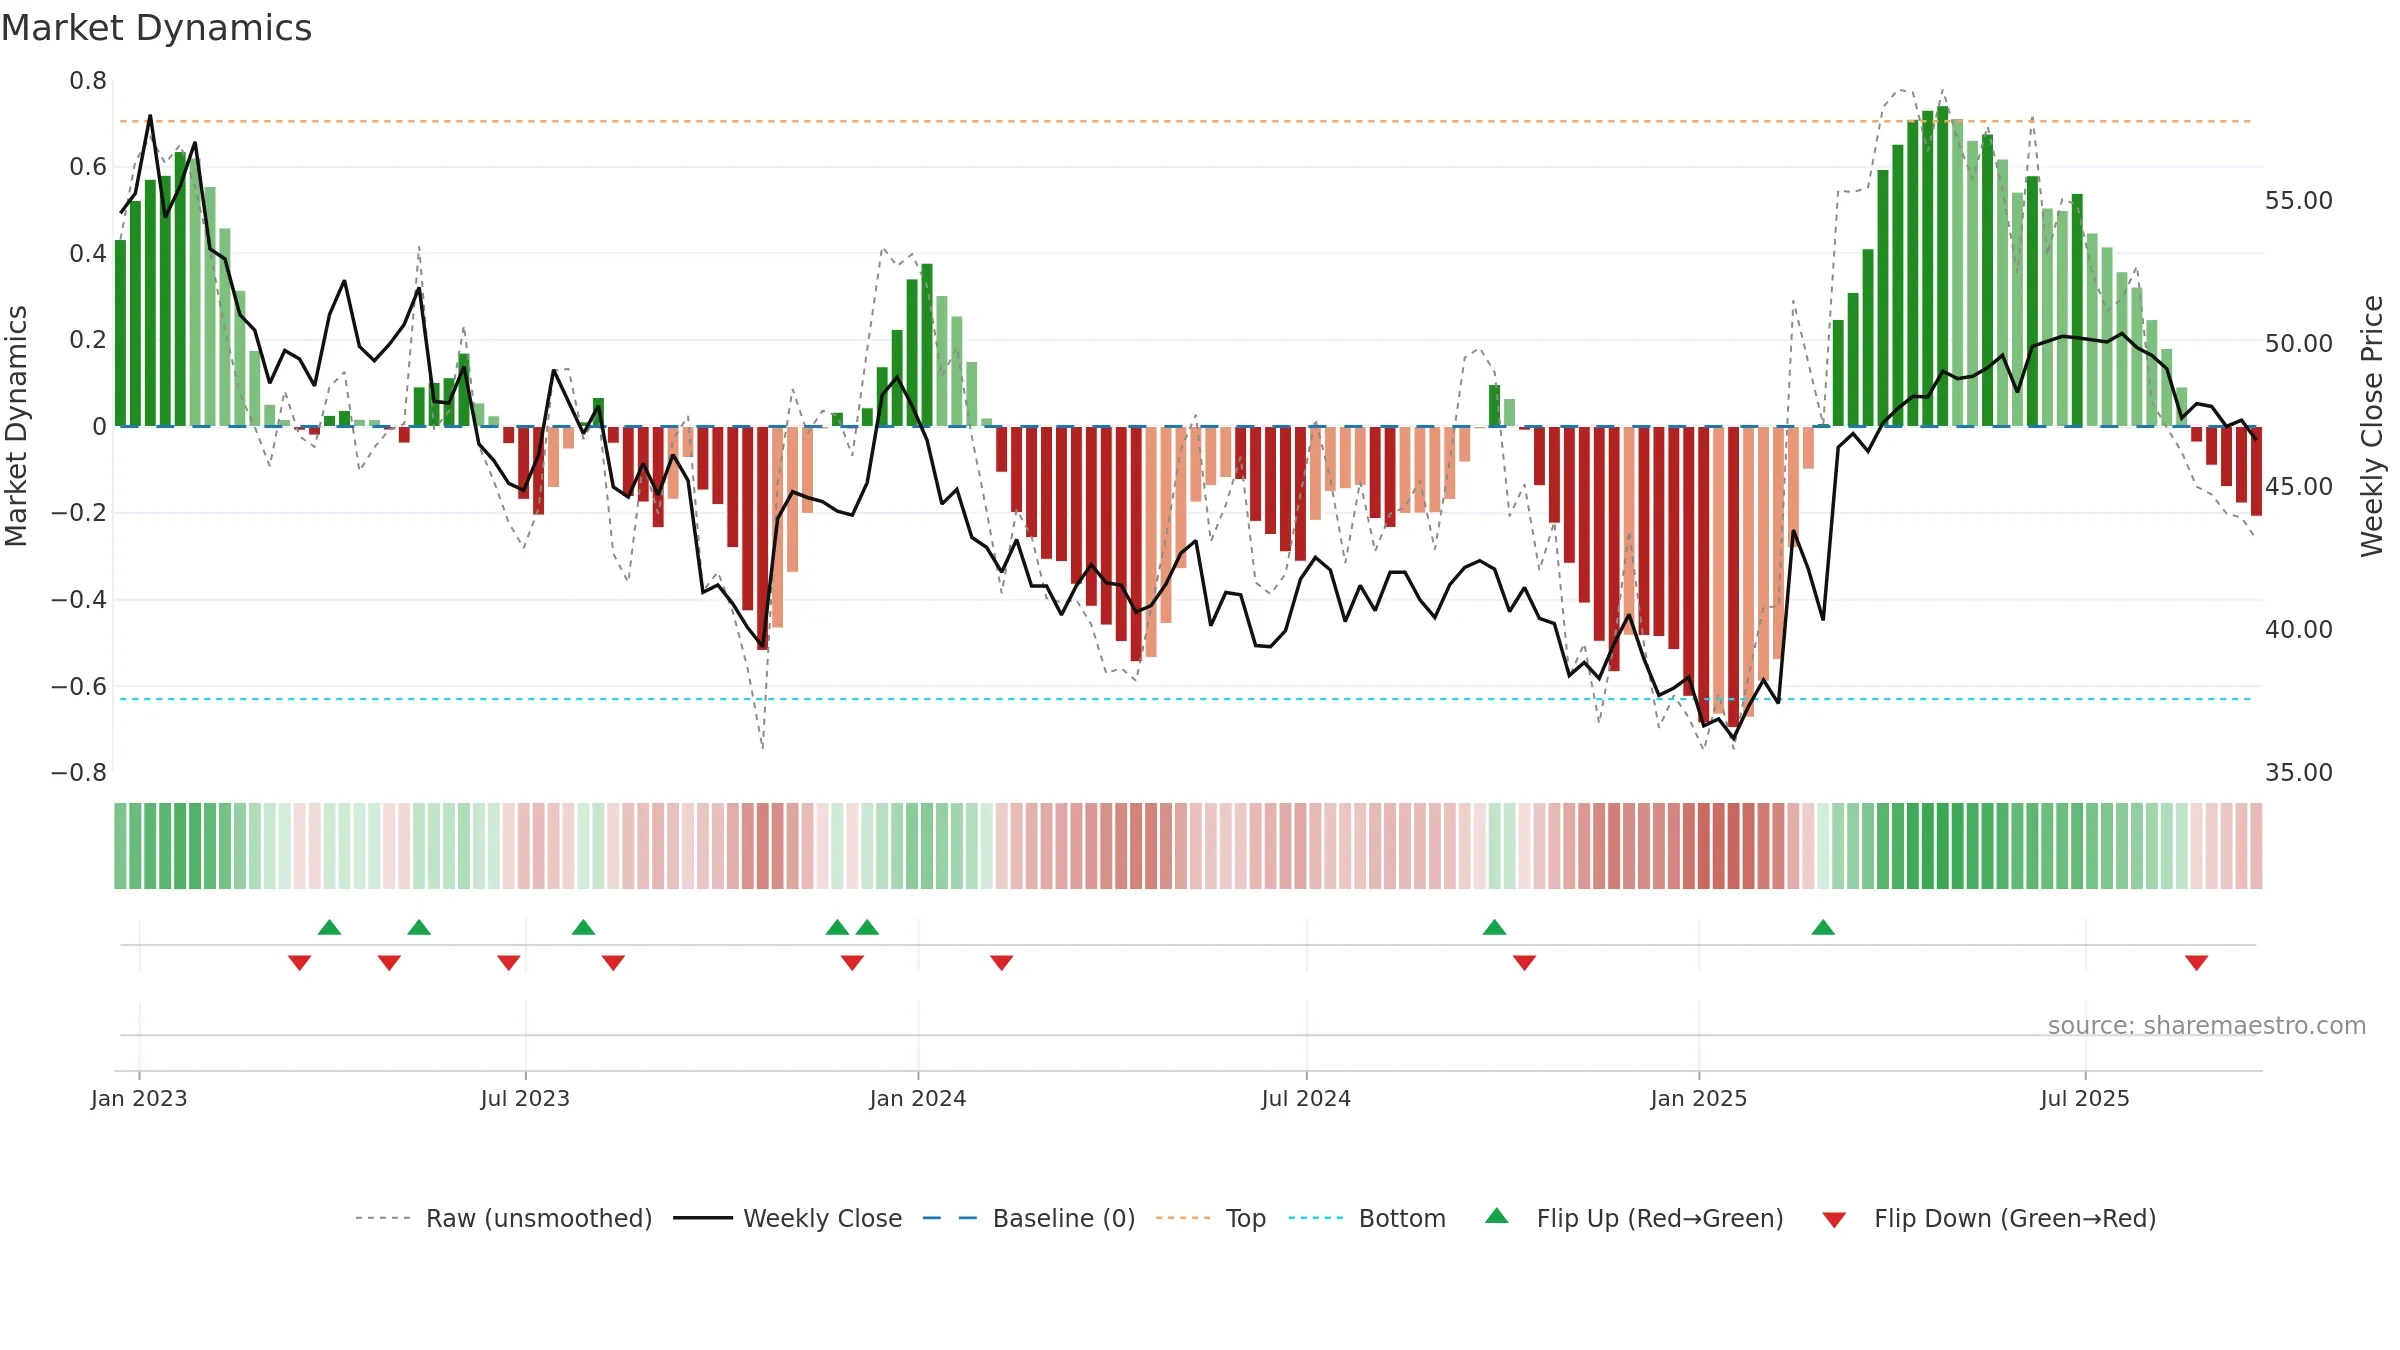This screenshot has height=1350, width=2400.
Task: Click the −0.4 left axis label
Action: coord(79,600)
